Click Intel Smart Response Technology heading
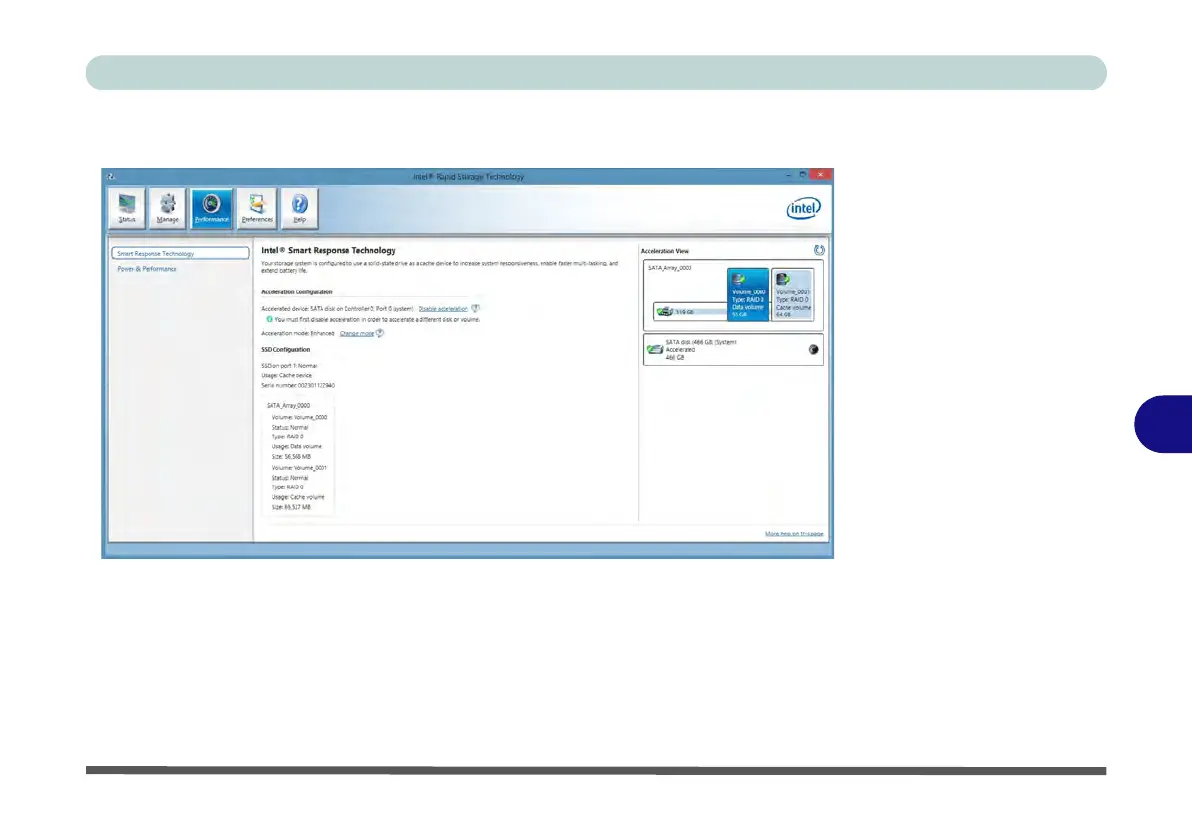Viewport: 1192px width, 838px height. (x=328, y=250)
